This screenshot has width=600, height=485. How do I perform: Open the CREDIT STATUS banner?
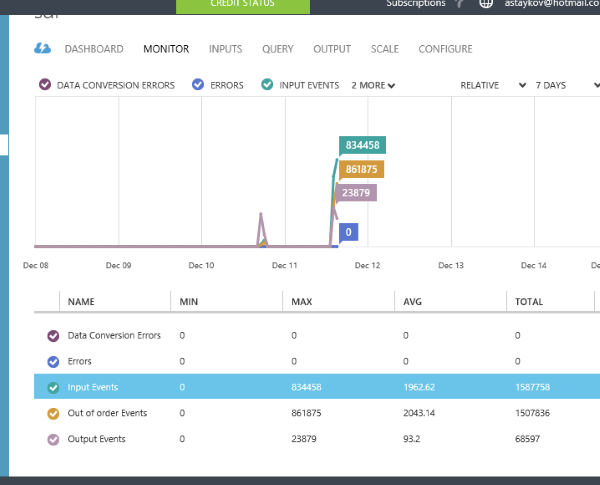pos(243,5)
